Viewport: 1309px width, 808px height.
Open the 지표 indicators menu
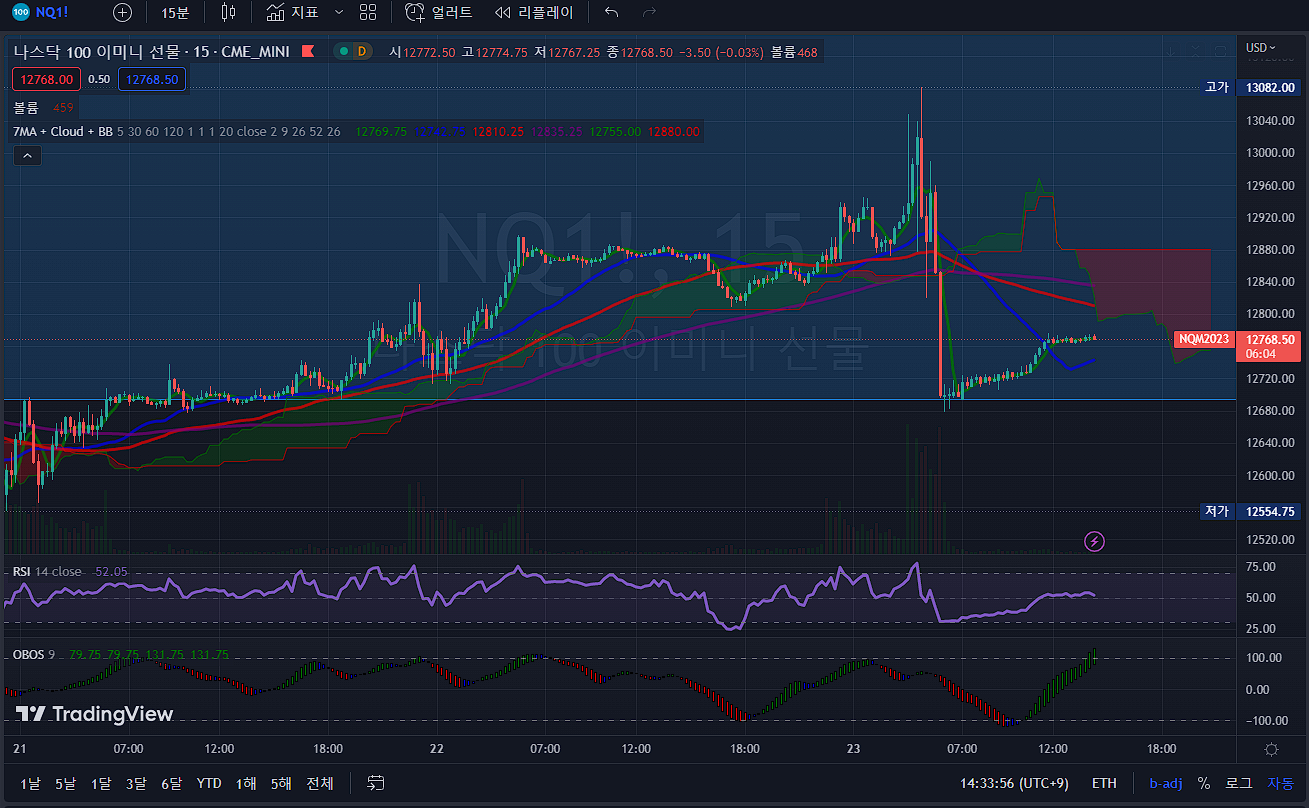[x=292, y=13]
